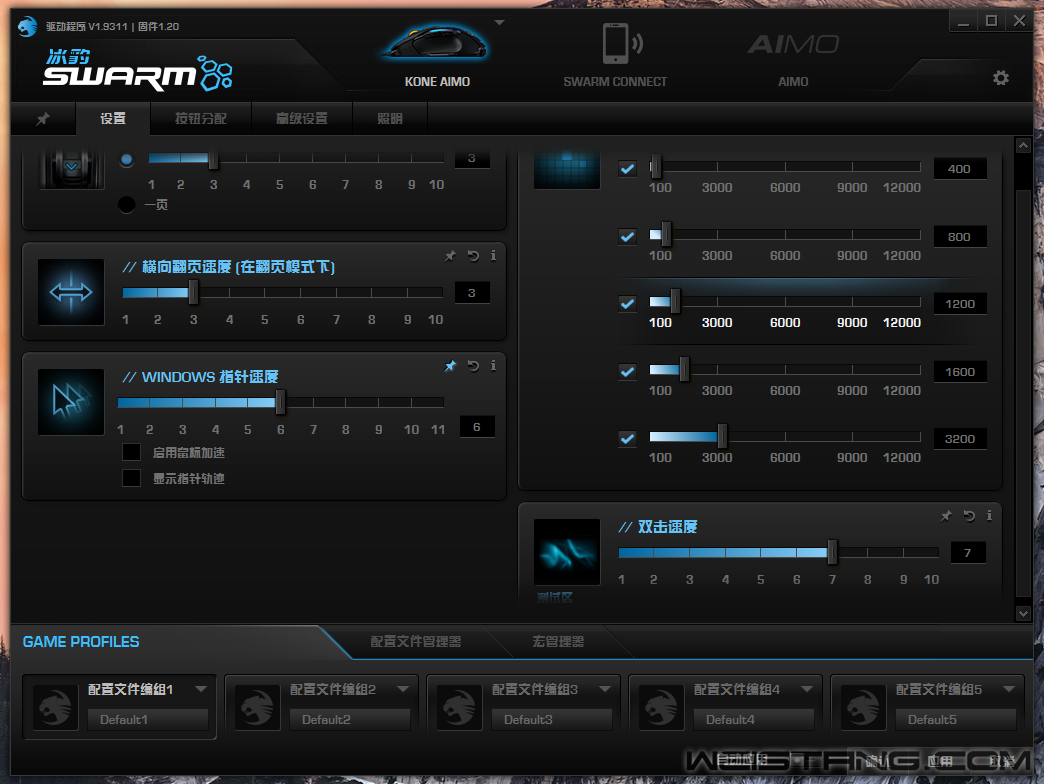The width and height of the screenshot is (1044, 784).
Task: Click the 双击速度 slider handle
Action: coord(832,552)
